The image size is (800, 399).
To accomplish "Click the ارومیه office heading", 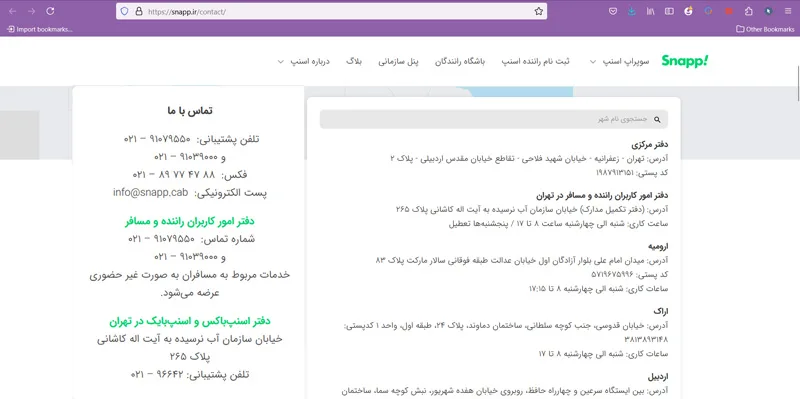I will click(658, 246).
